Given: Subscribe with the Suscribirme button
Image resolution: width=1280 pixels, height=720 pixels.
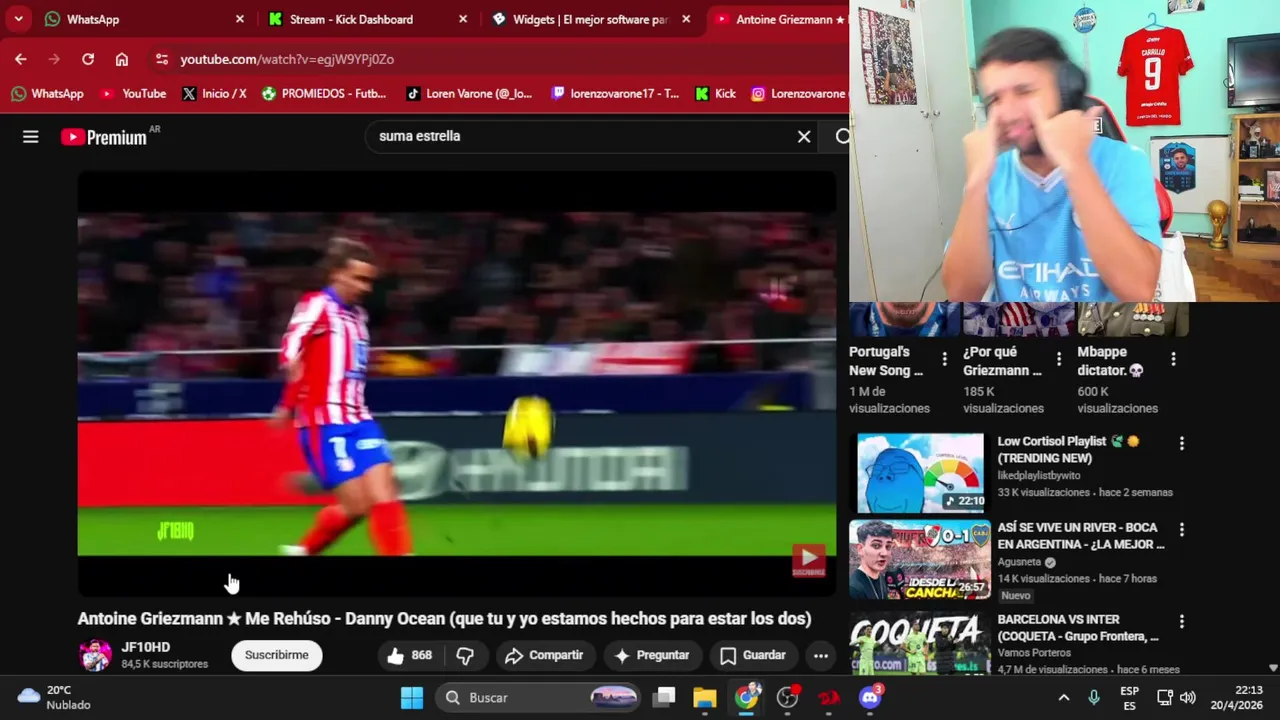Looking at the screenshot, I should coord(277,655).
